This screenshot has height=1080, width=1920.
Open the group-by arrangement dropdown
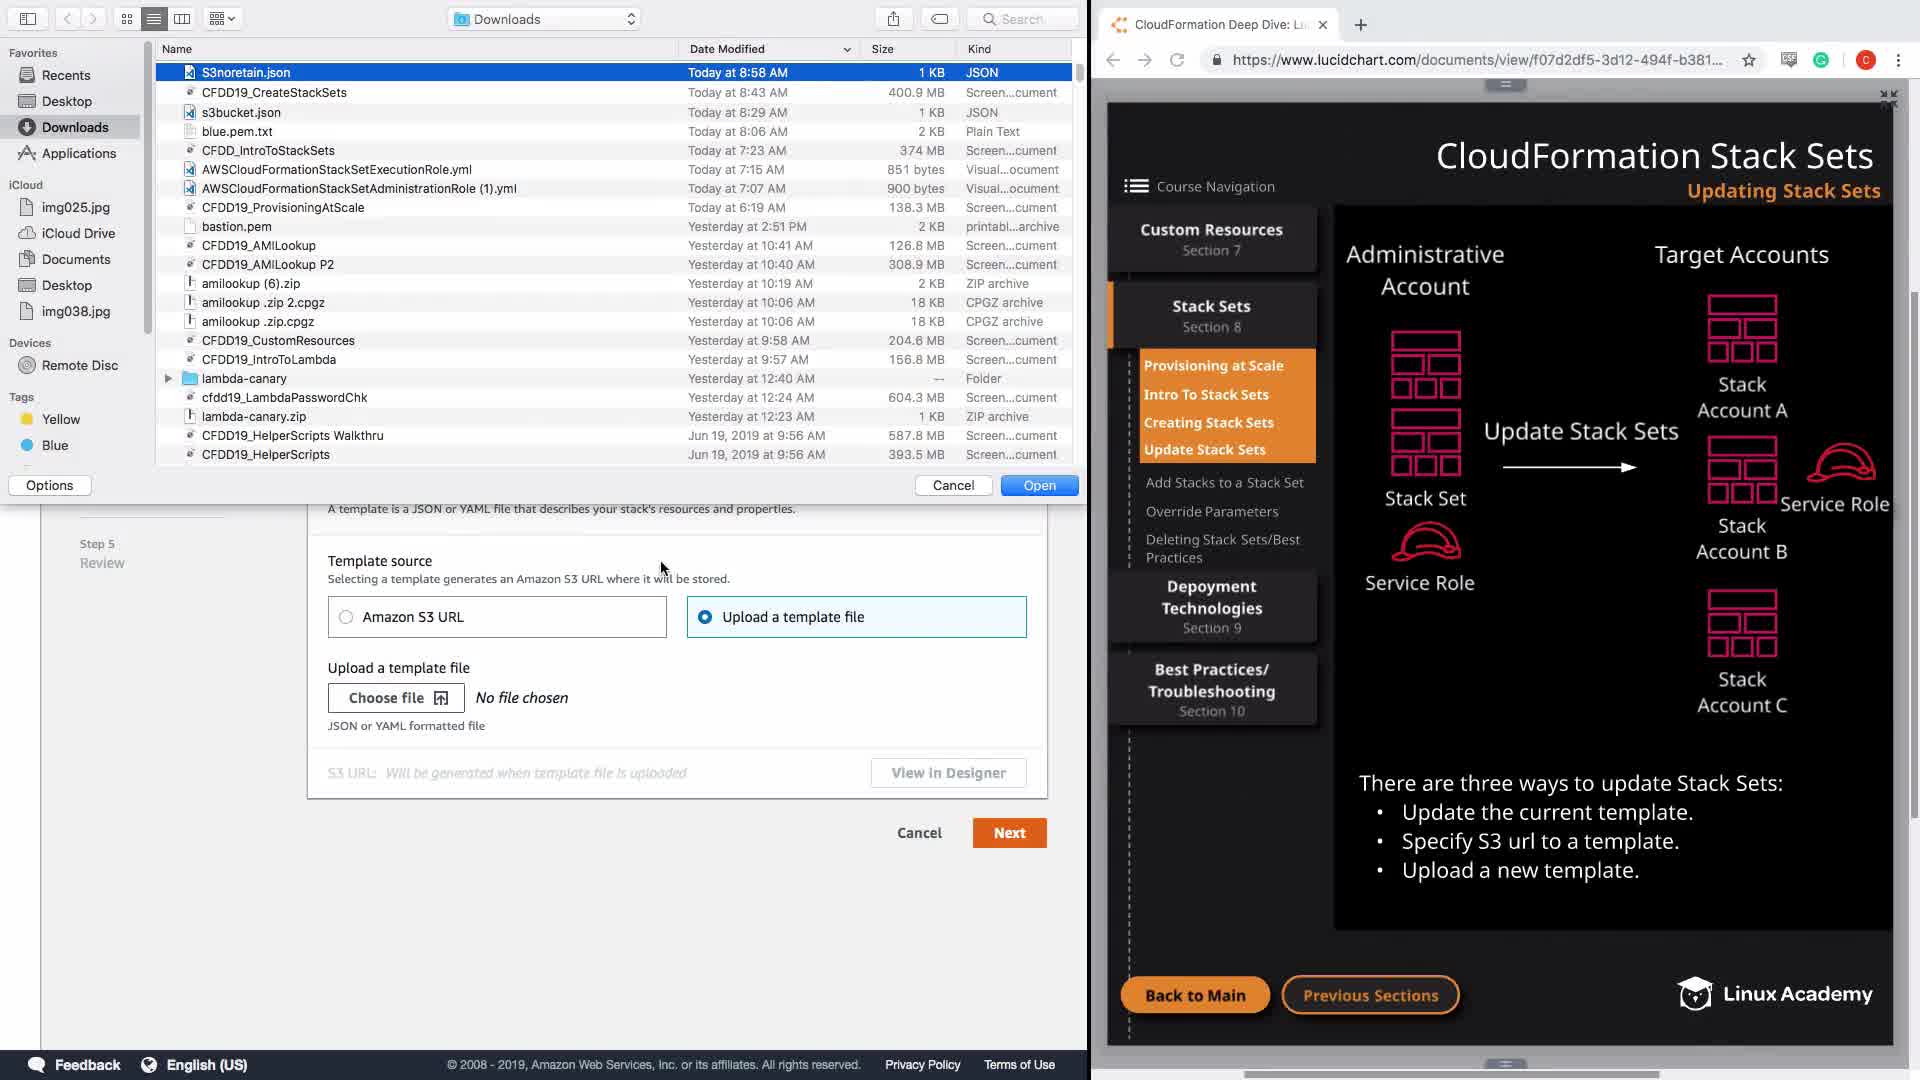pos(222,19)
